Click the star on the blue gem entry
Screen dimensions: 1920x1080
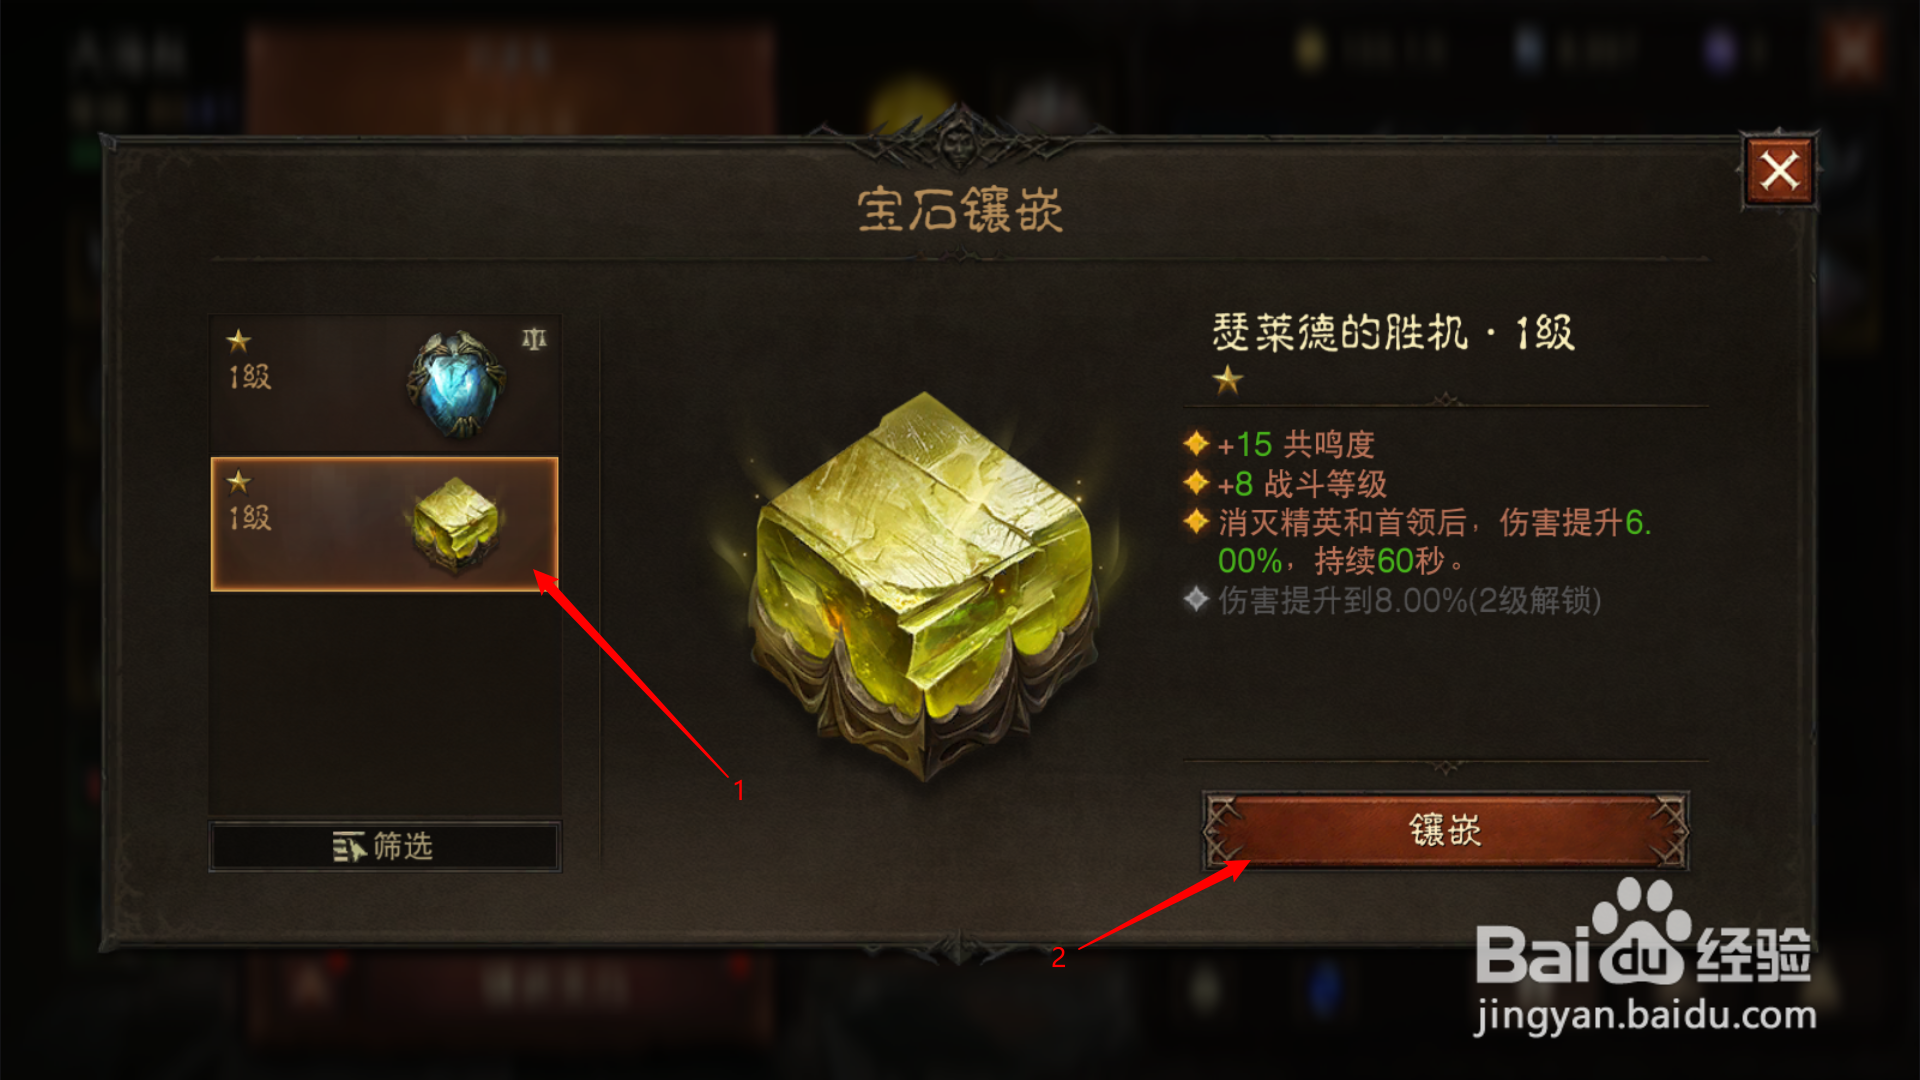click(238, 341)
